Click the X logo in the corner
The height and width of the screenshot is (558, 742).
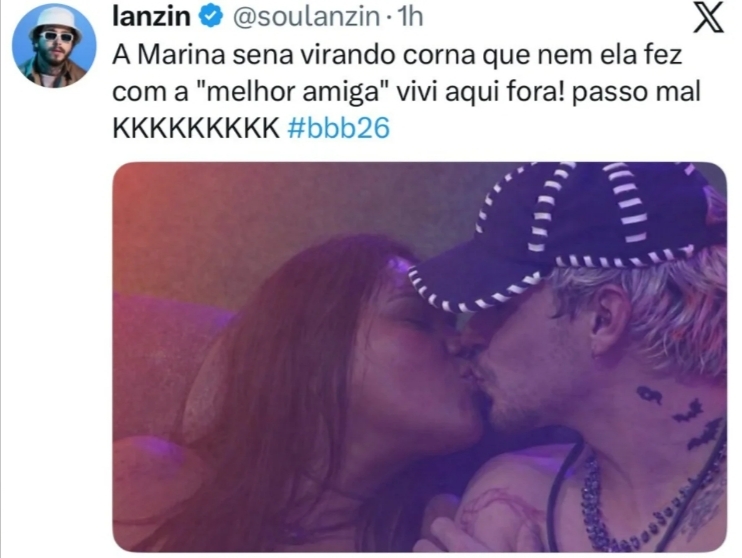click(x=708, y=18)
